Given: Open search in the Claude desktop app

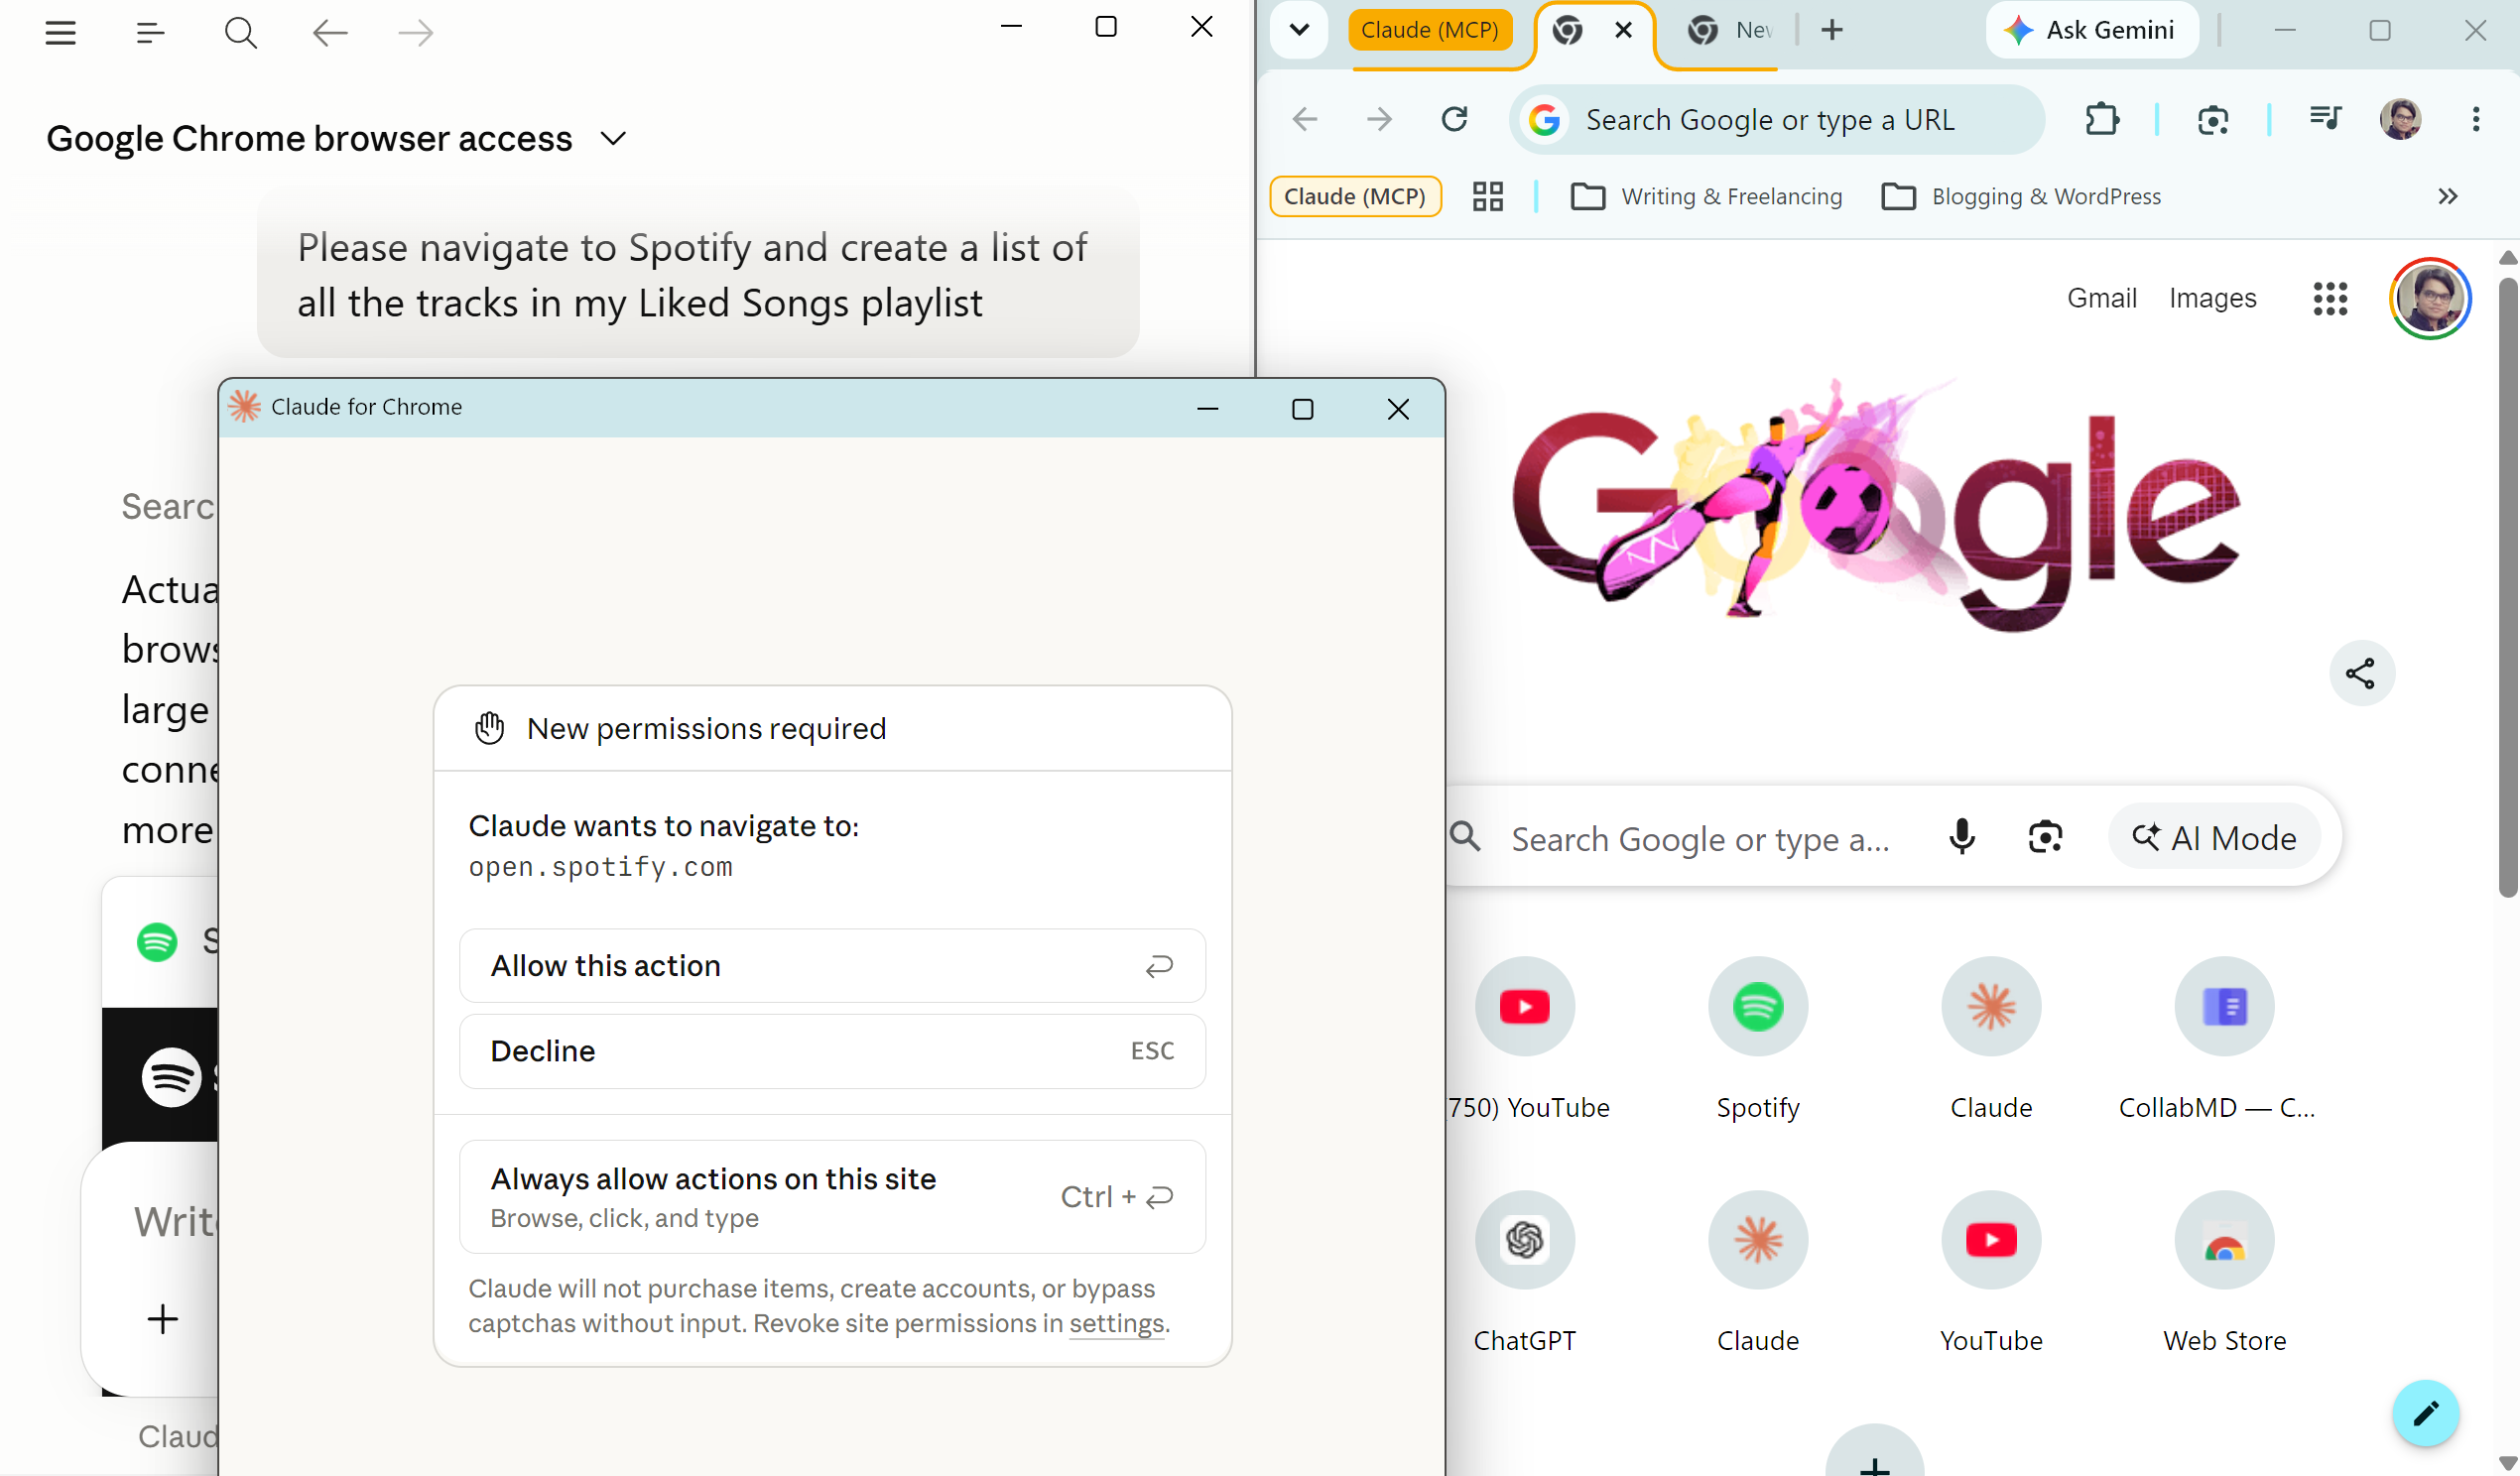Looking at the screenshot, I should point(240,33).
